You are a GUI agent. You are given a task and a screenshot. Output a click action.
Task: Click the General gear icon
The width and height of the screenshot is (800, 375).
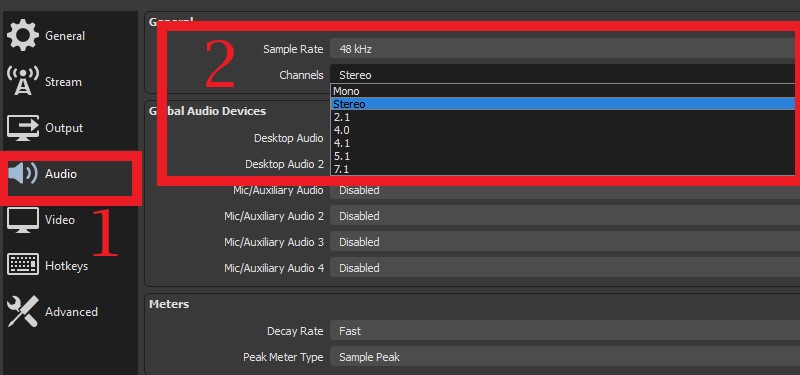click(x=22, y=35)
